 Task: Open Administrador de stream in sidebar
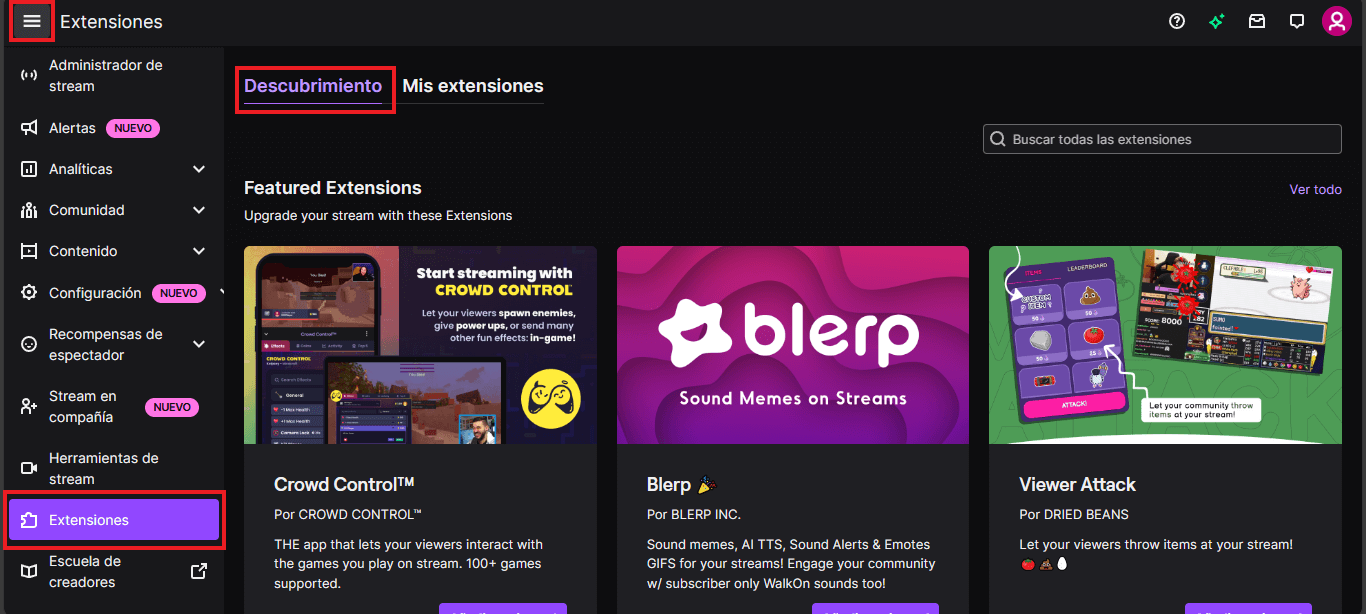point(114,76)
